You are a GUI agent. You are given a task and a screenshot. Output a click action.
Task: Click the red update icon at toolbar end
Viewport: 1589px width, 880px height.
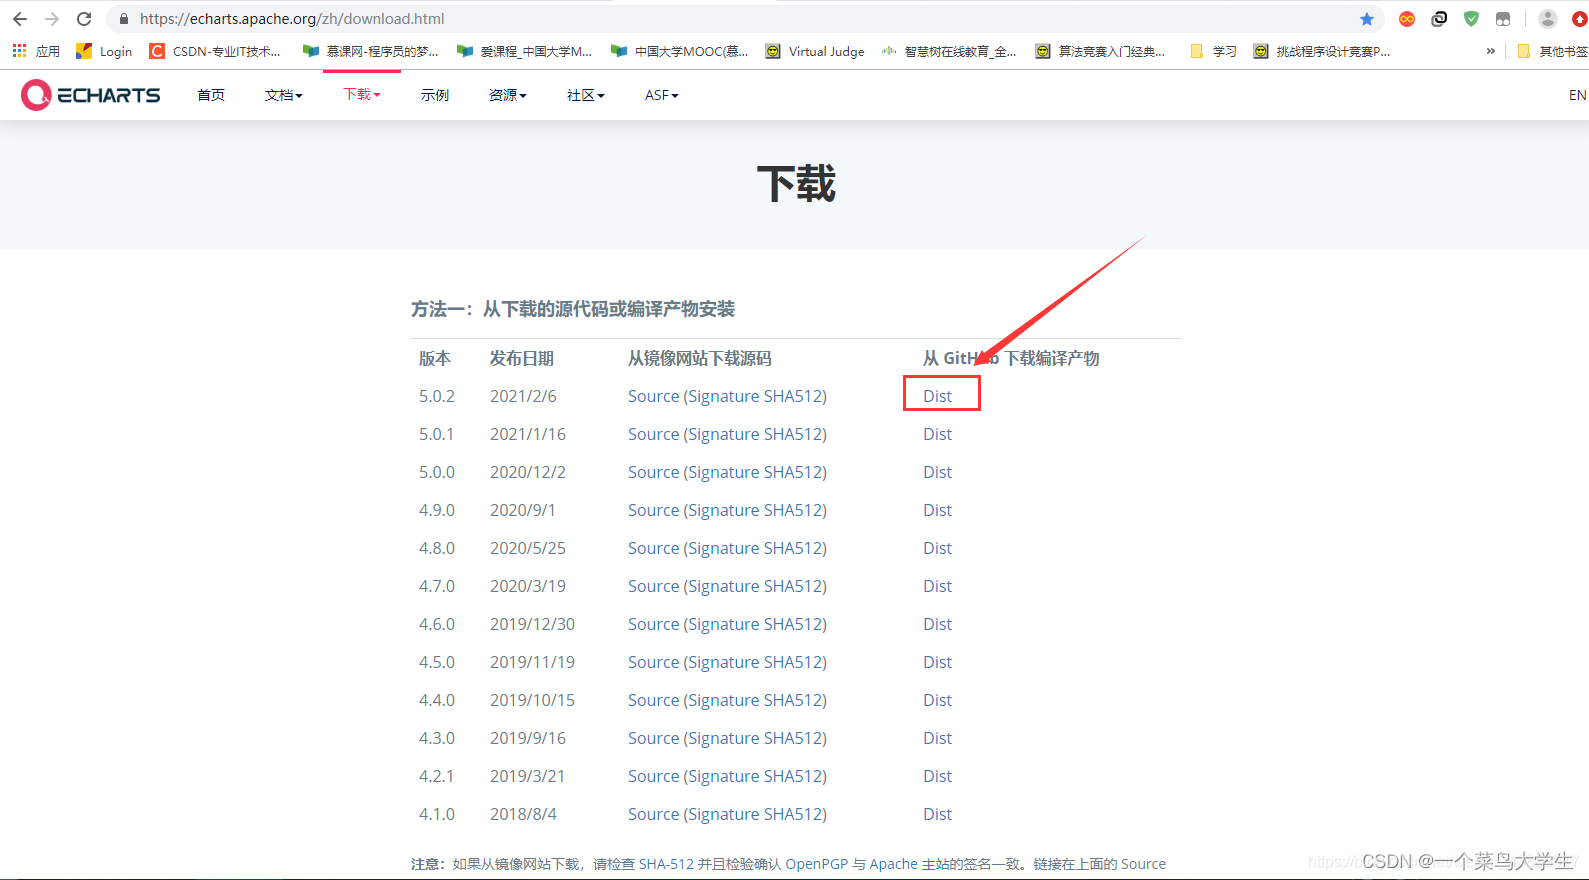1580,19
